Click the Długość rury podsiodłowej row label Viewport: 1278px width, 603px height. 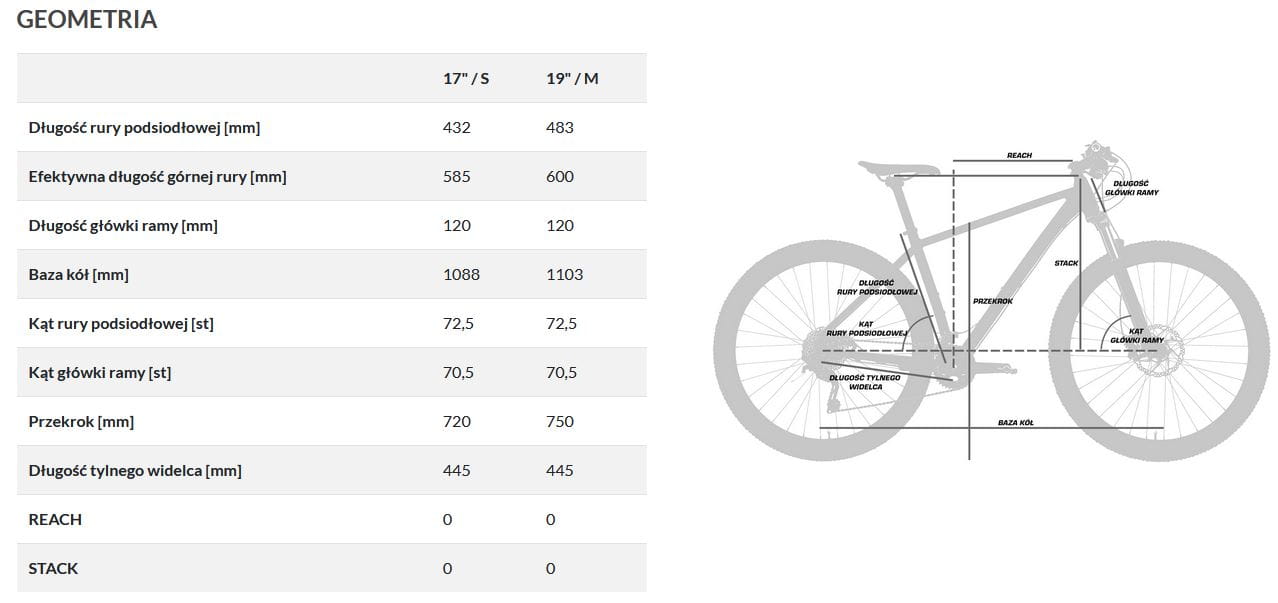(144, 127)
